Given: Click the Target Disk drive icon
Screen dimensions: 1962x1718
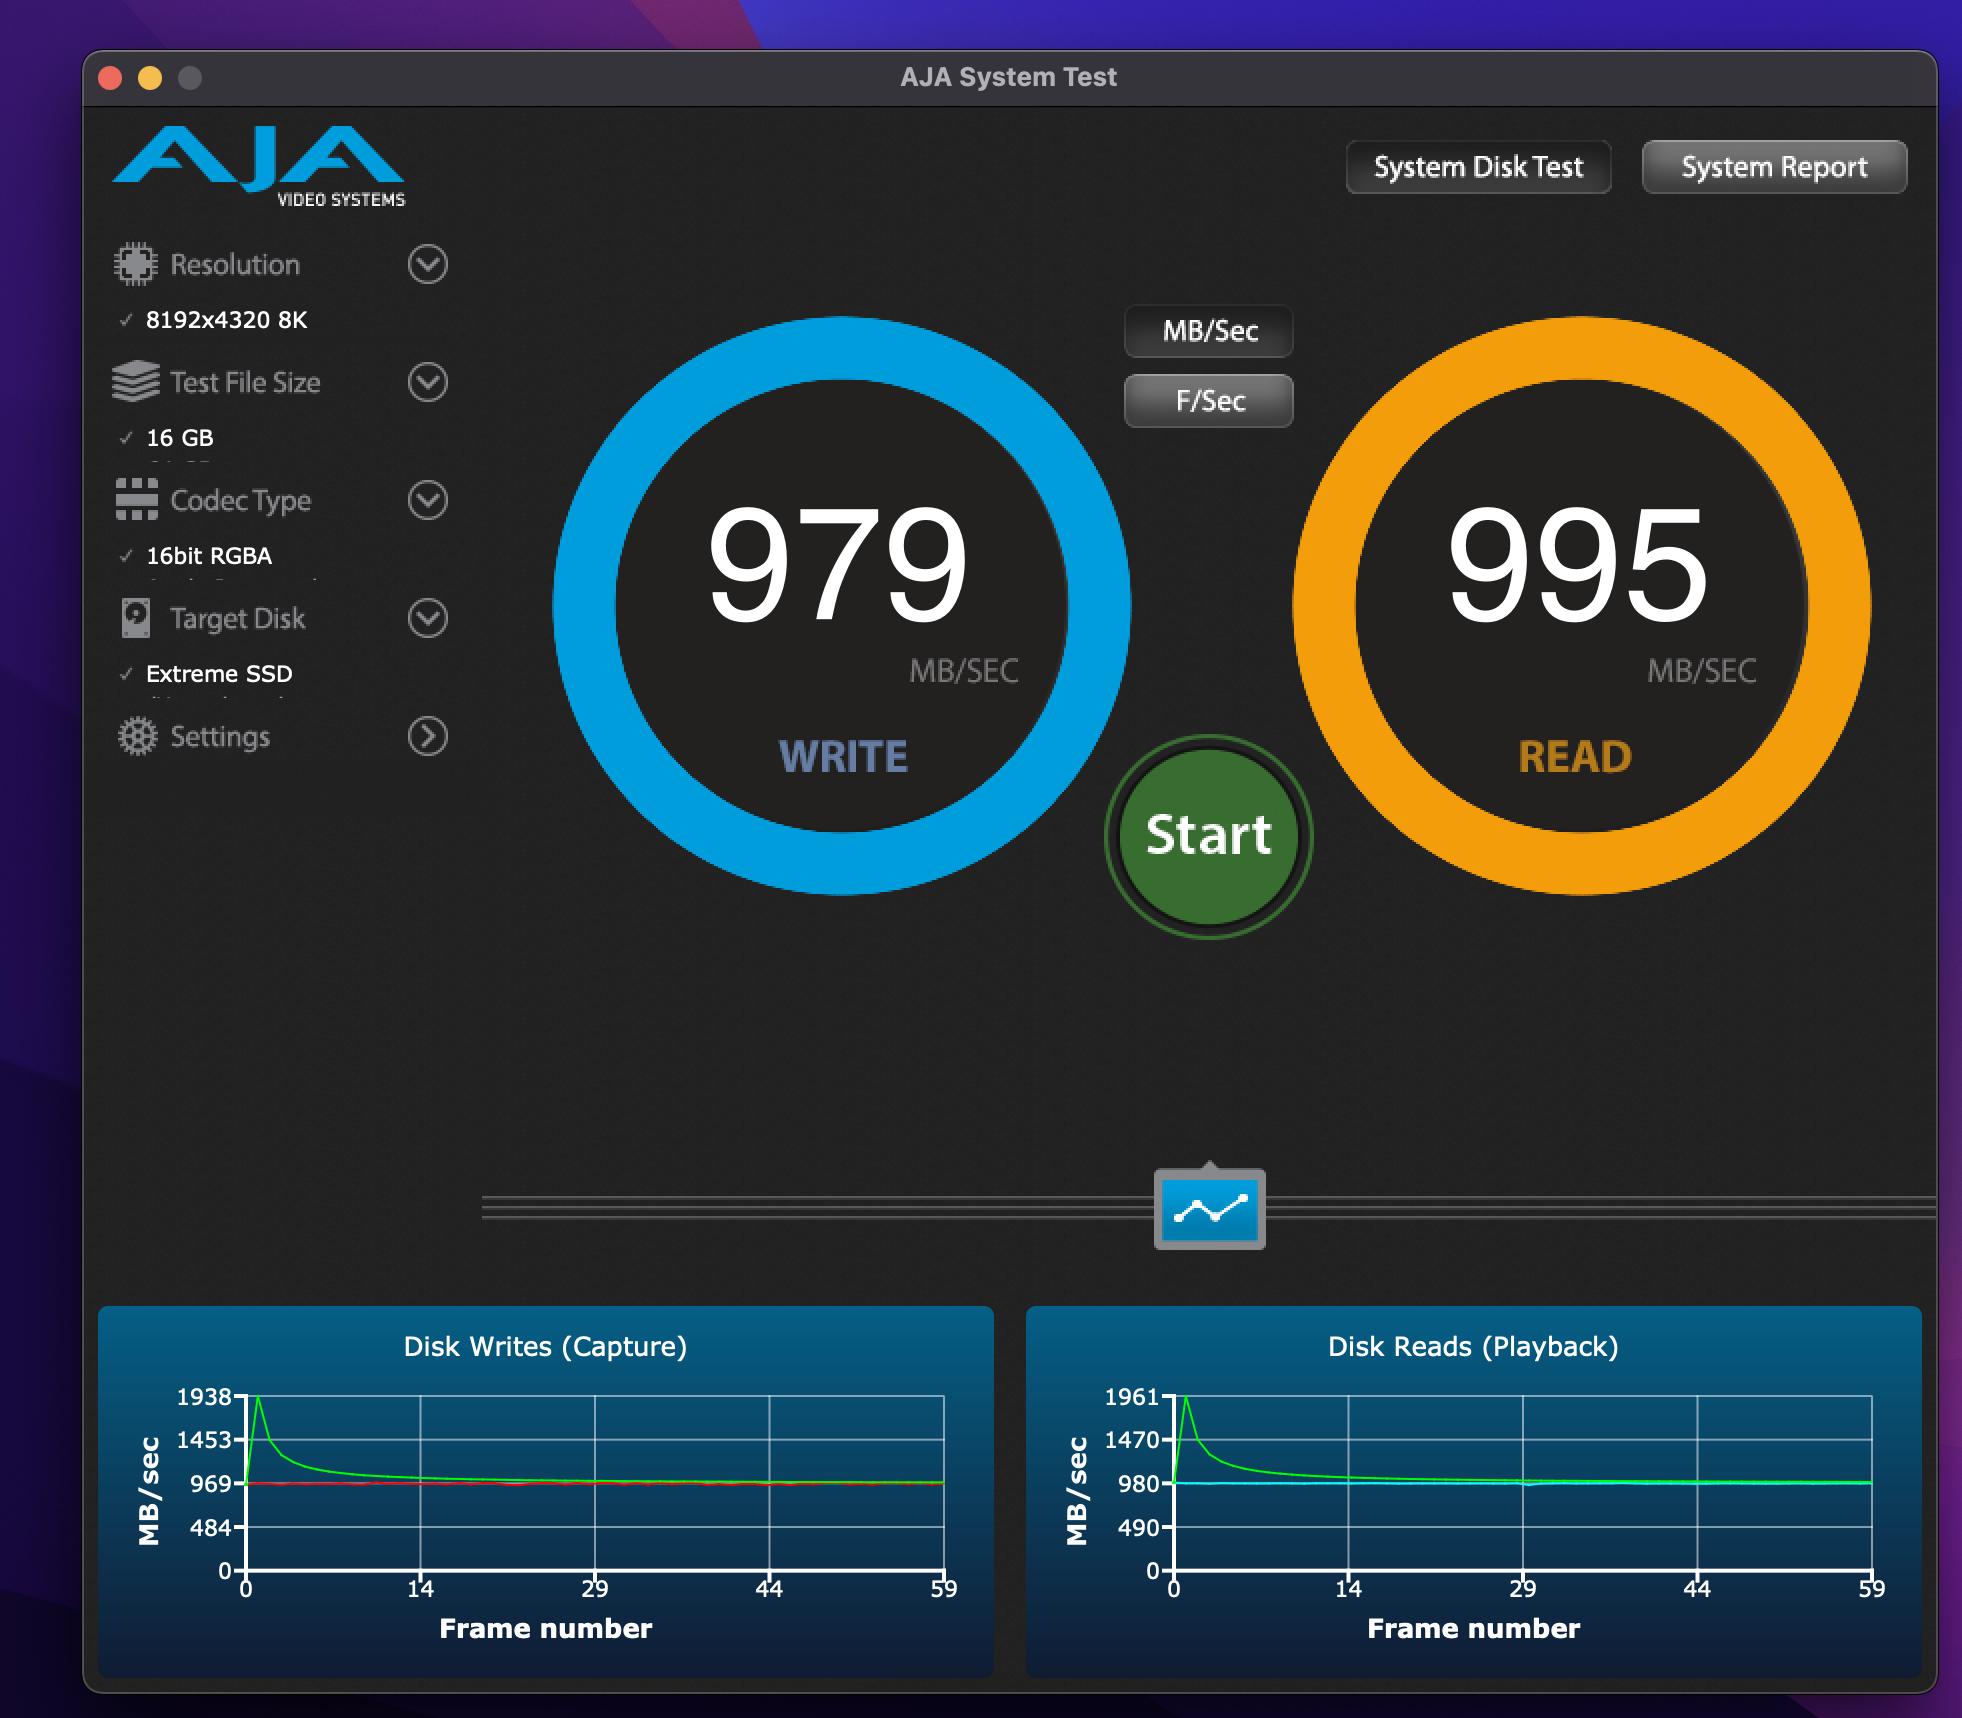Looking at the screenshot, I should point(136,618).
